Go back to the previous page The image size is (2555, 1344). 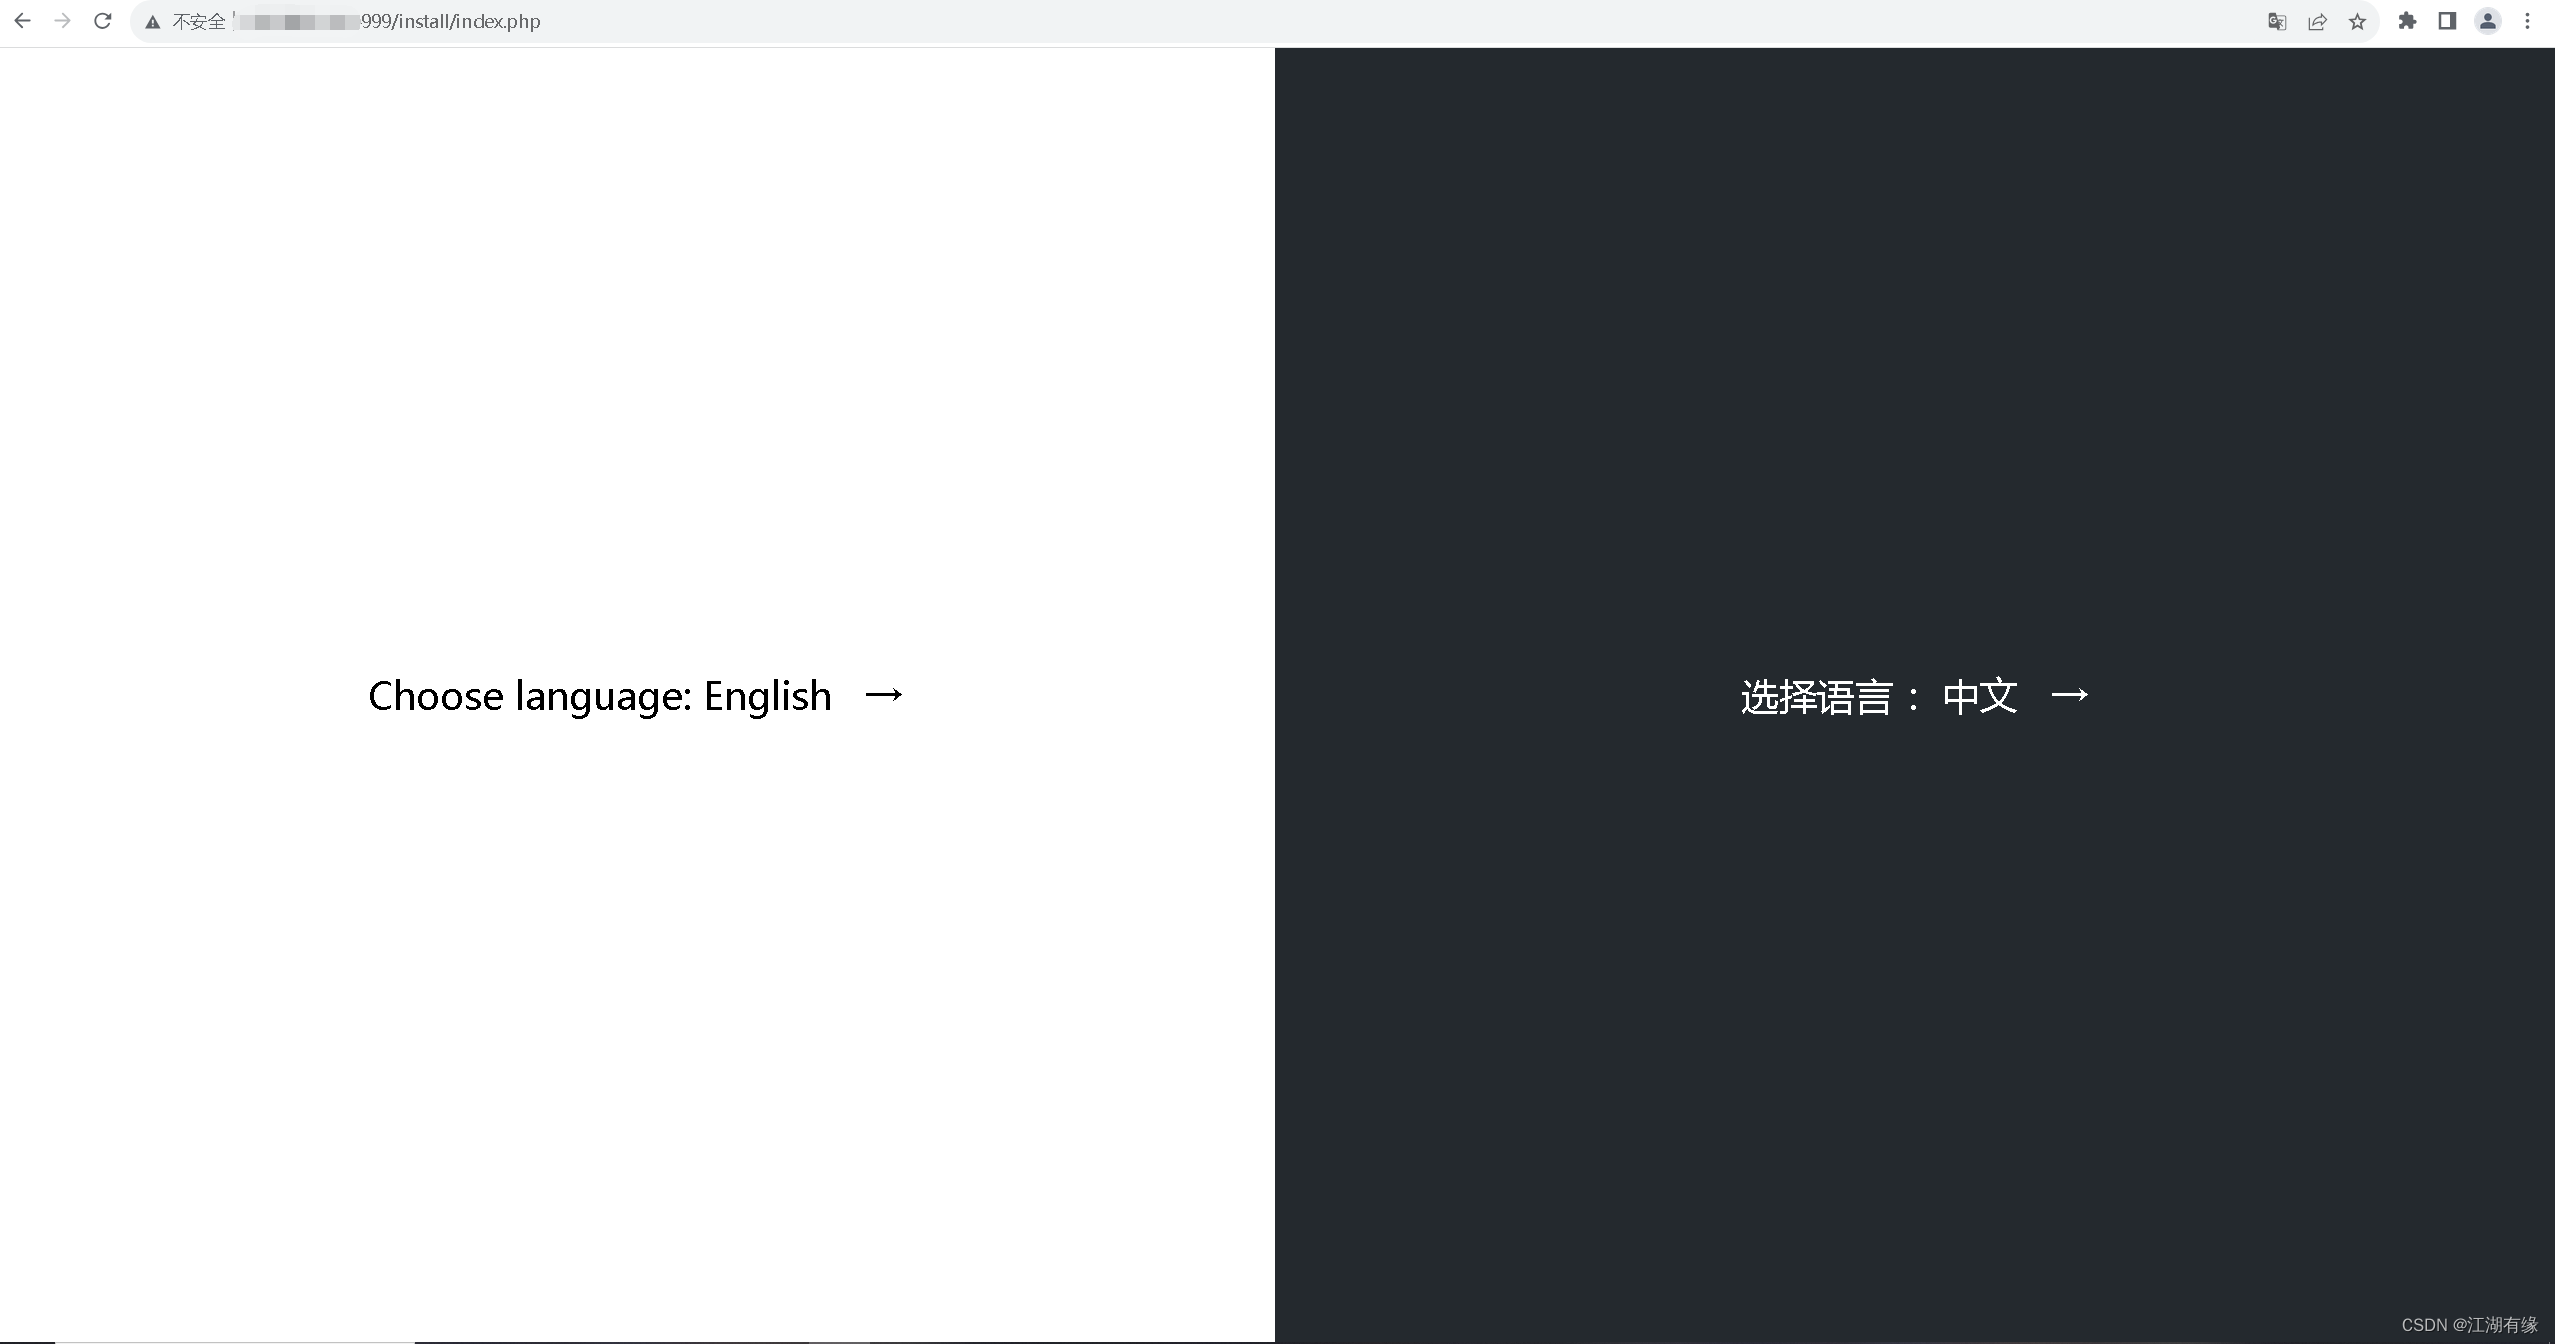(22, 21)
